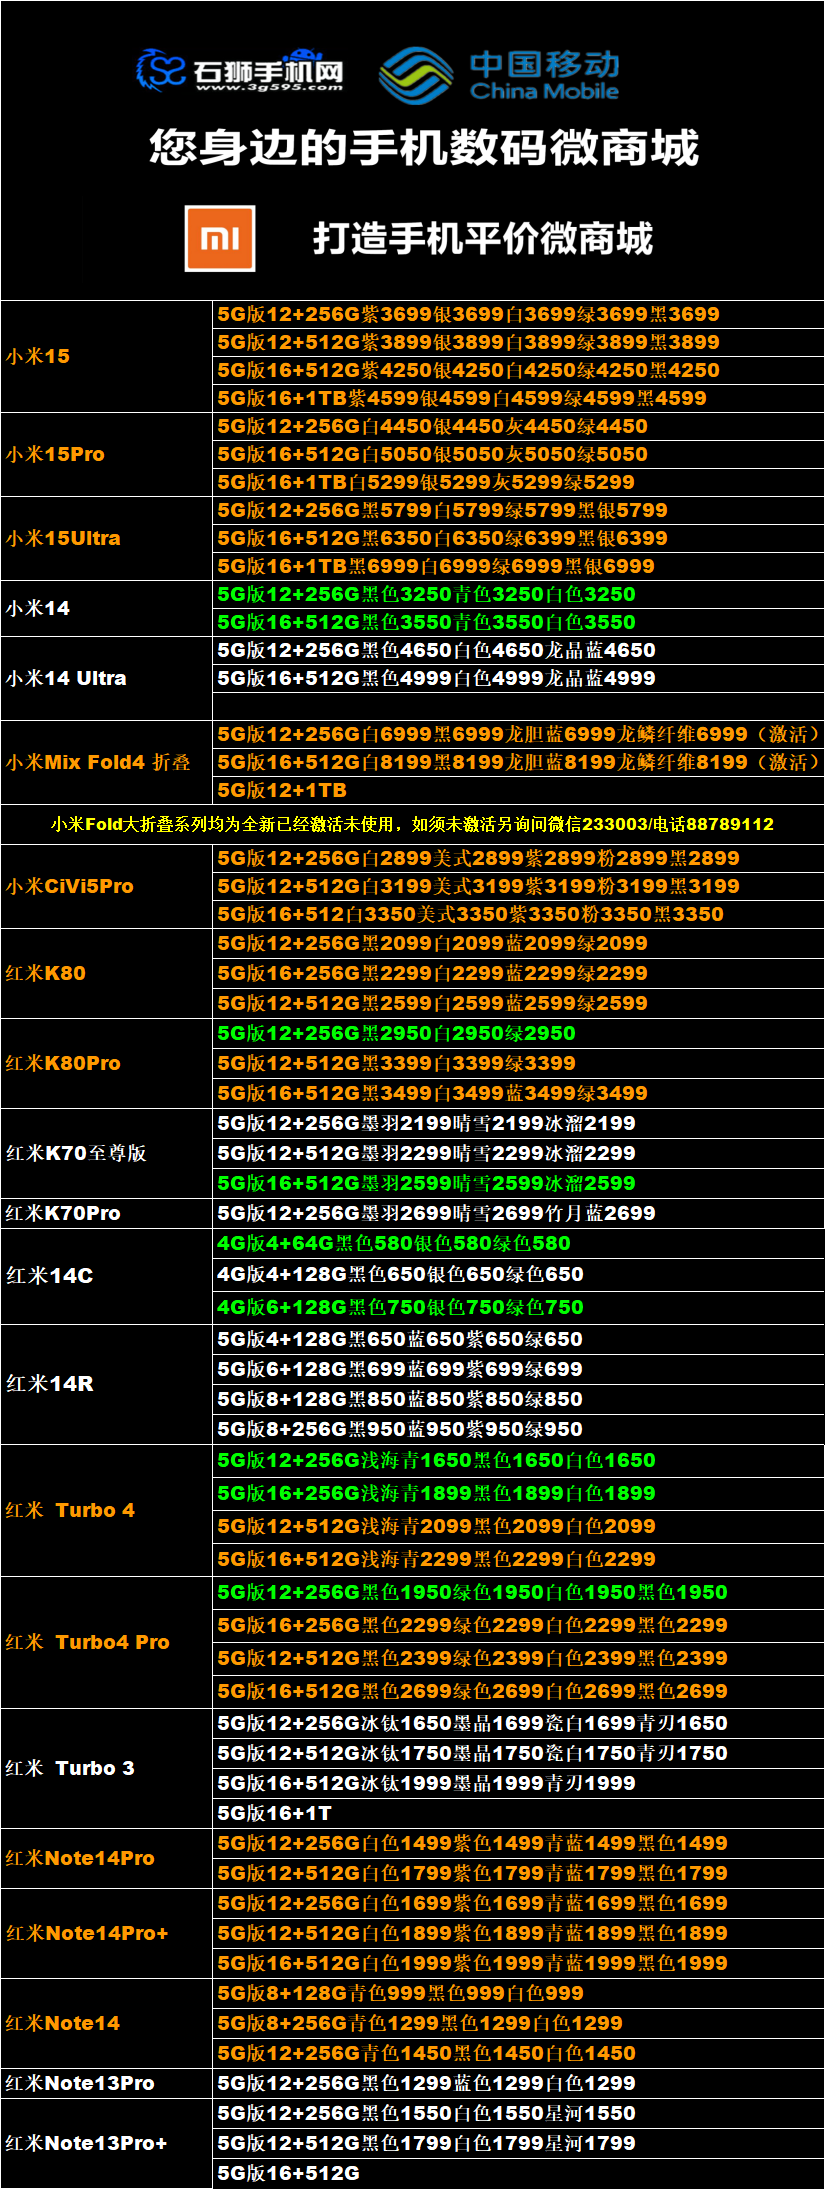The height and width of the screenshot is (2189, 825).
Task: Select the row 5G版16+1TB白5299
Action: [x=519, y=482]
